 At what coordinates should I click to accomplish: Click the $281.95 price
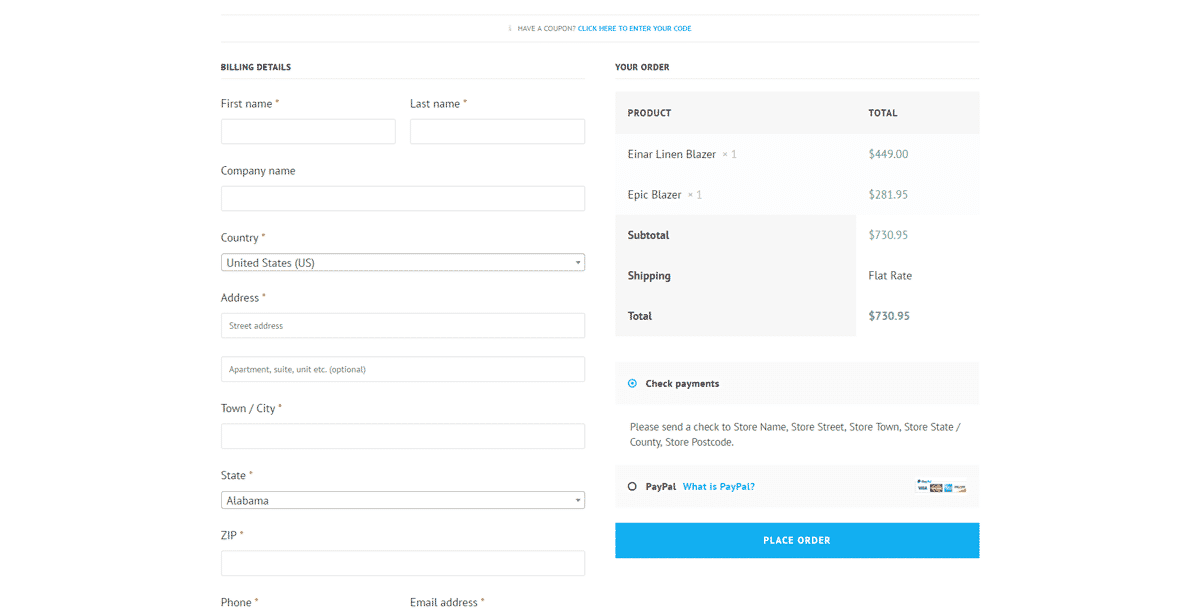(888, 195)
